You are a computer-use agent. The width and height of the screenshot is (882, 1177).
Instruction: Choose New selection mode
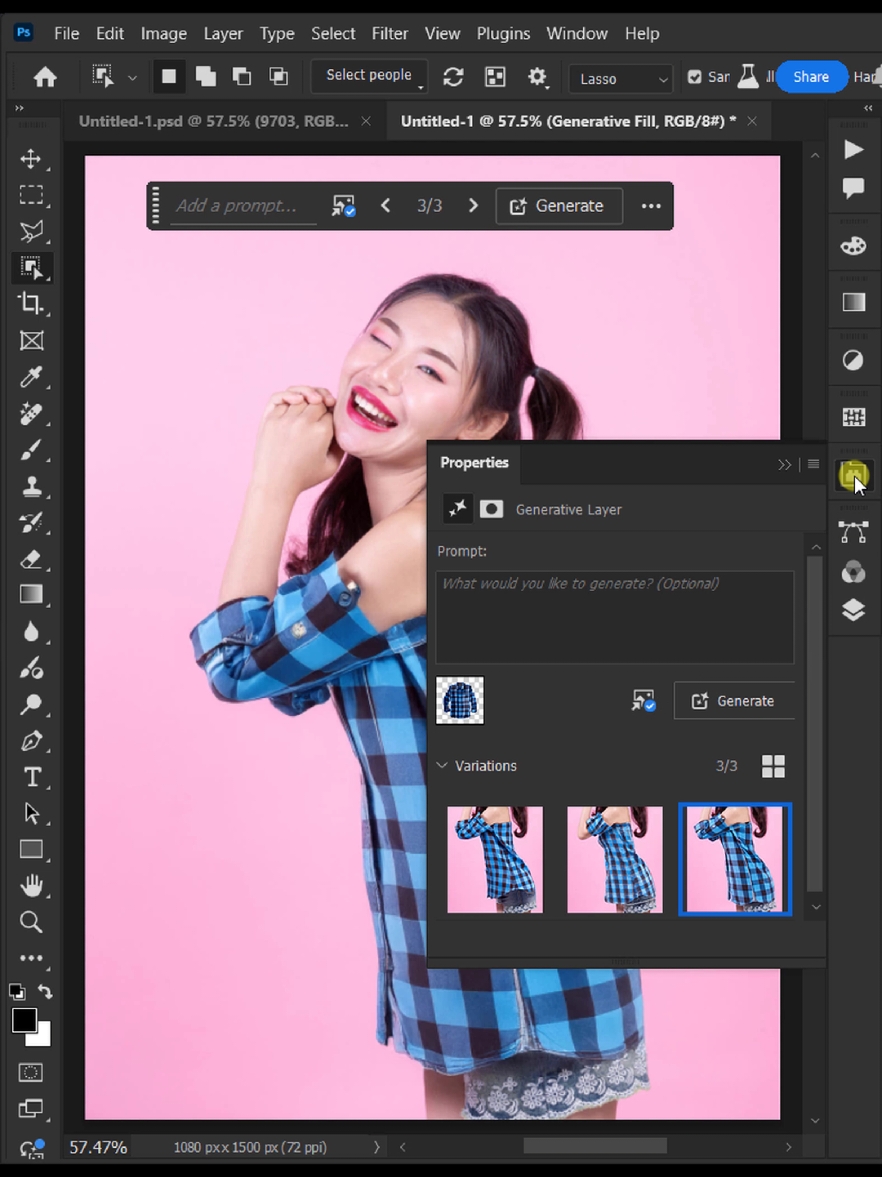[169, 77]
